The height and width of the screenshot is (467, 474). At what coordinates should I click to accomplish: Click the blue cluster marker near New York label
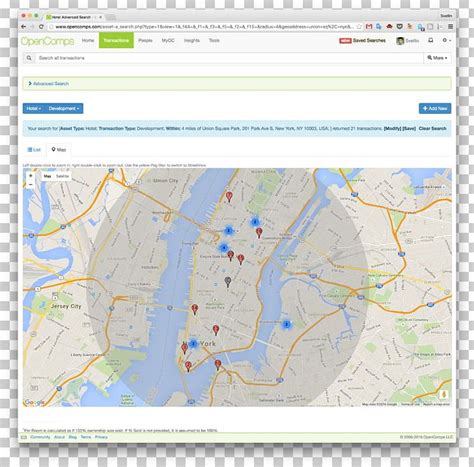pos(193,343)
